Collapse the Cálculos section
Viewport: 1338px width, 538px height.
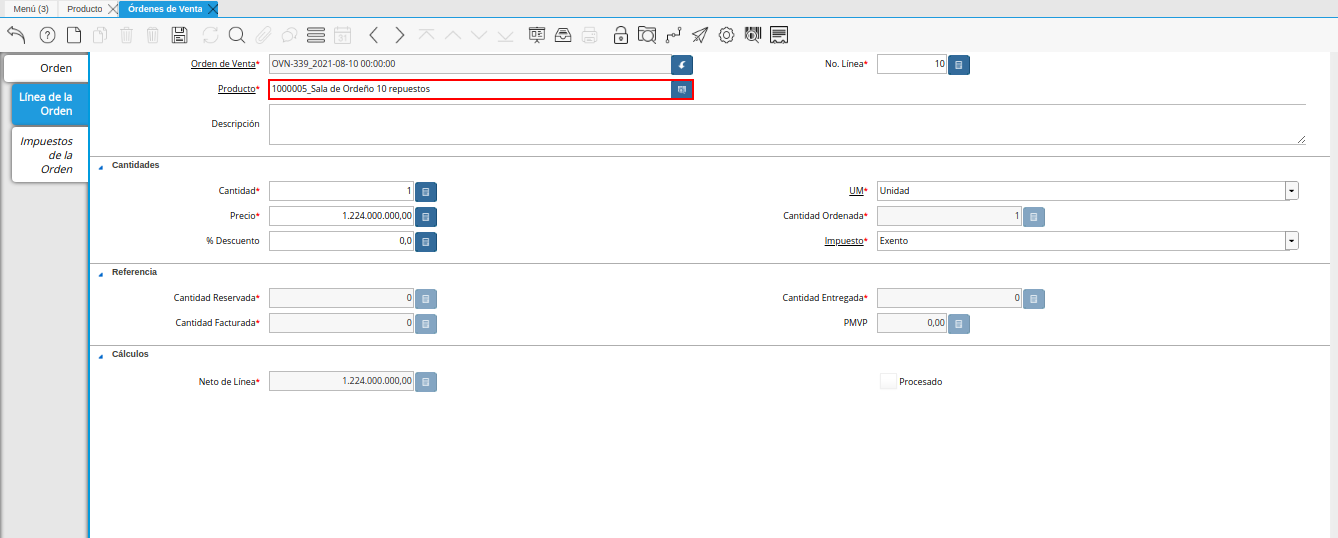click(101, 355)
